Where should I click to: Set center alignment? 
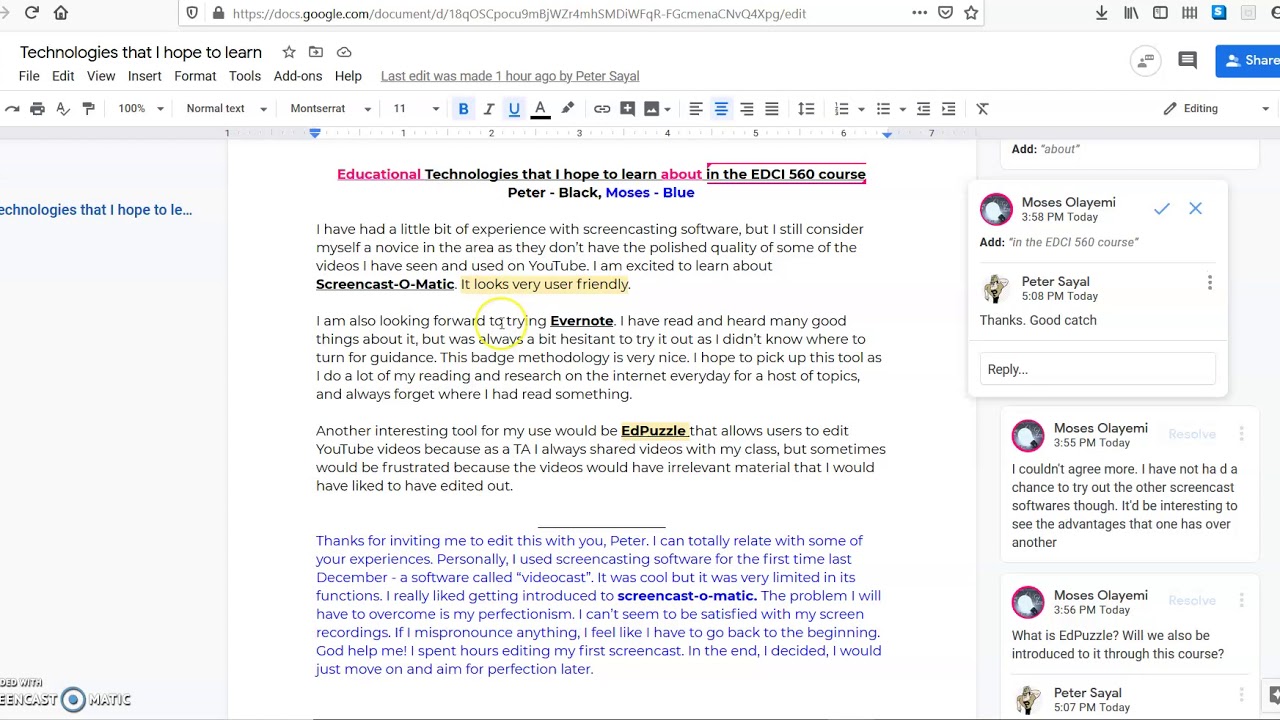(721, 108)
